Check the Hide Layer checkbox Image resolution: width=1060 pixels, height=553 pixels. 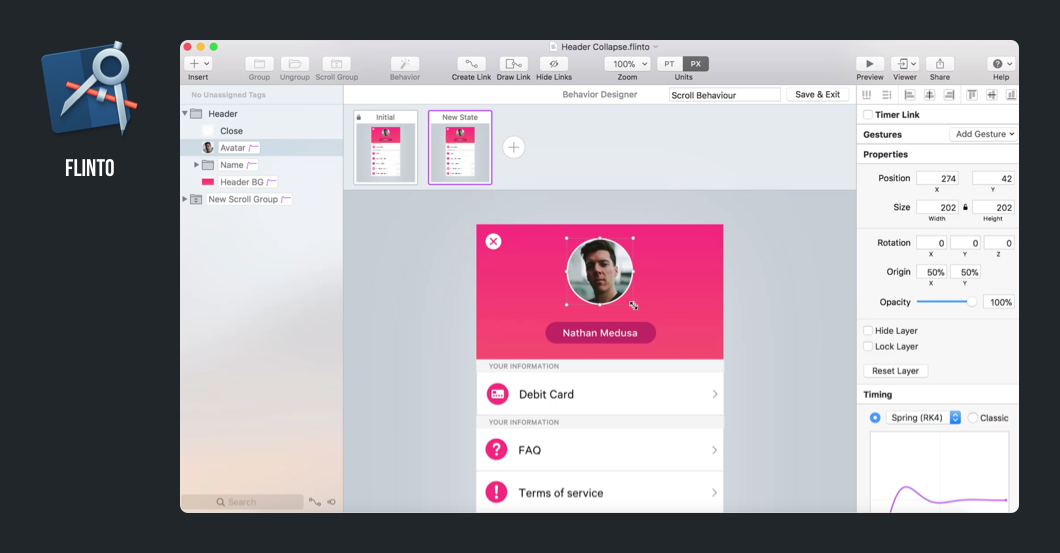click(867, 331)
